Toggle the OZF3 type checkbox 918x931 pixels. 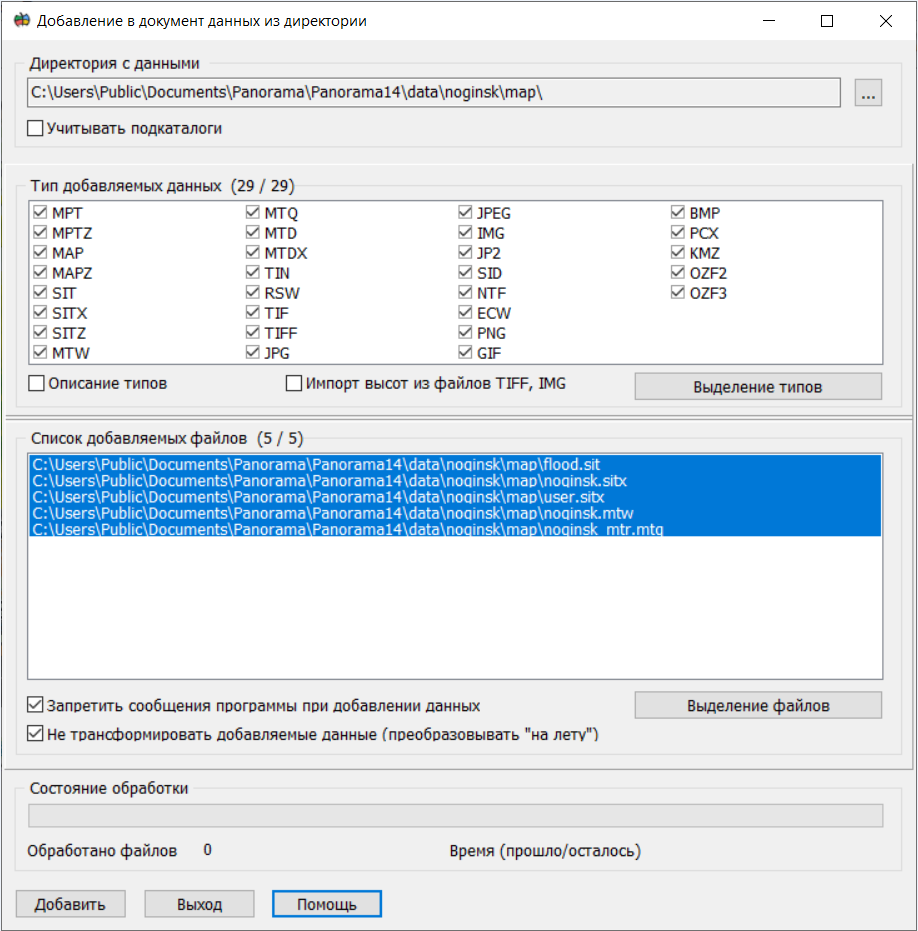[679, 293]
